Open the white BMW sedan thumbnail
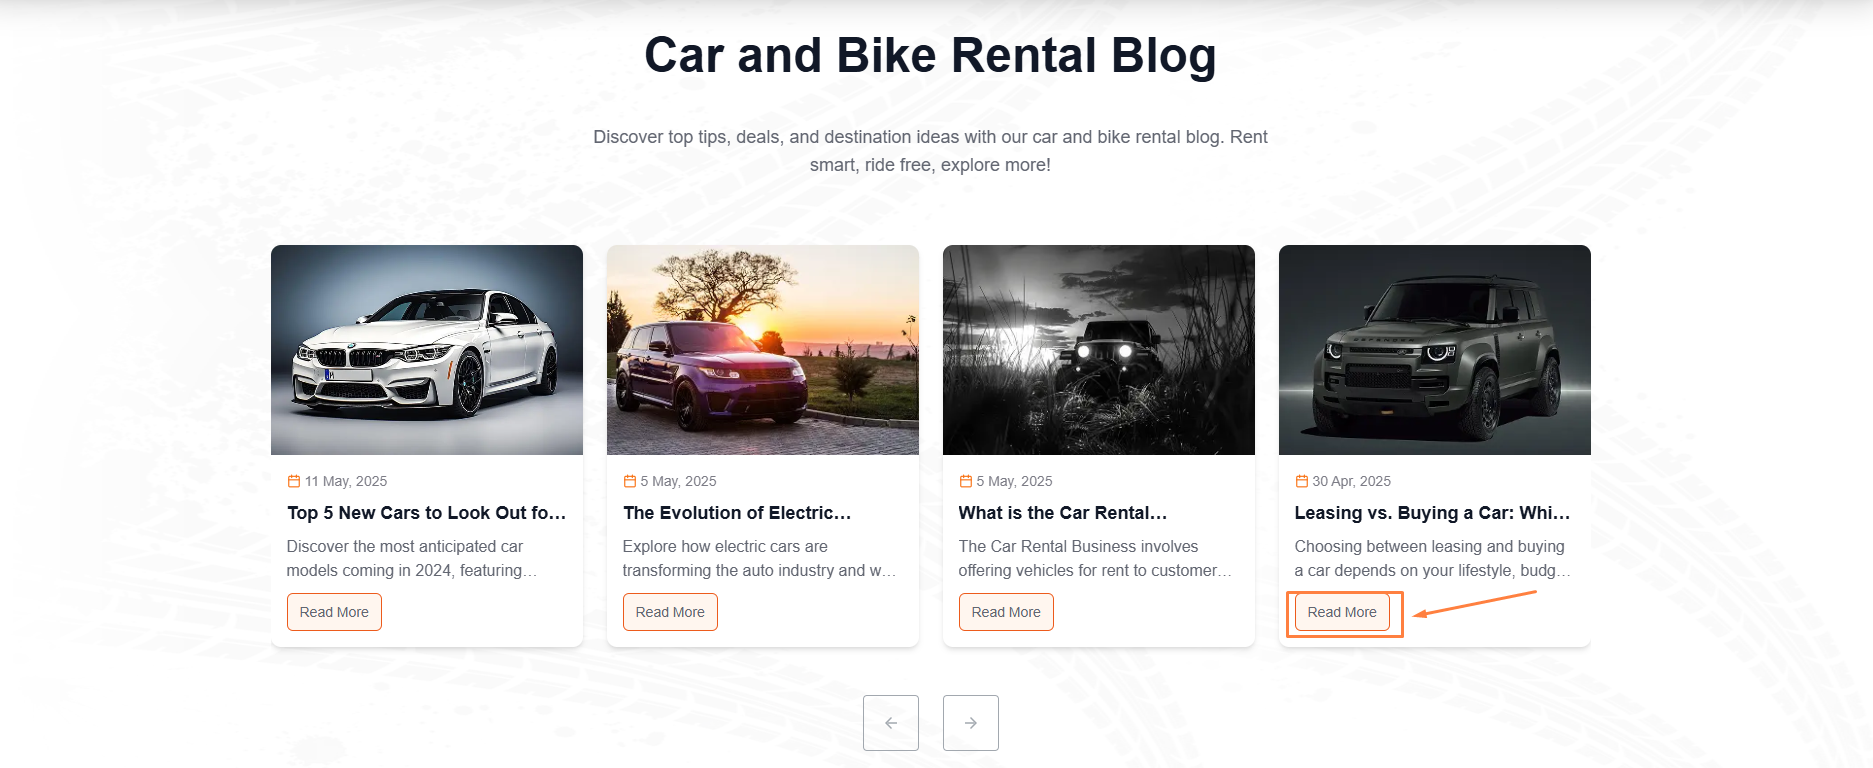Screen dimensions: 1873x768 [427, 350]
